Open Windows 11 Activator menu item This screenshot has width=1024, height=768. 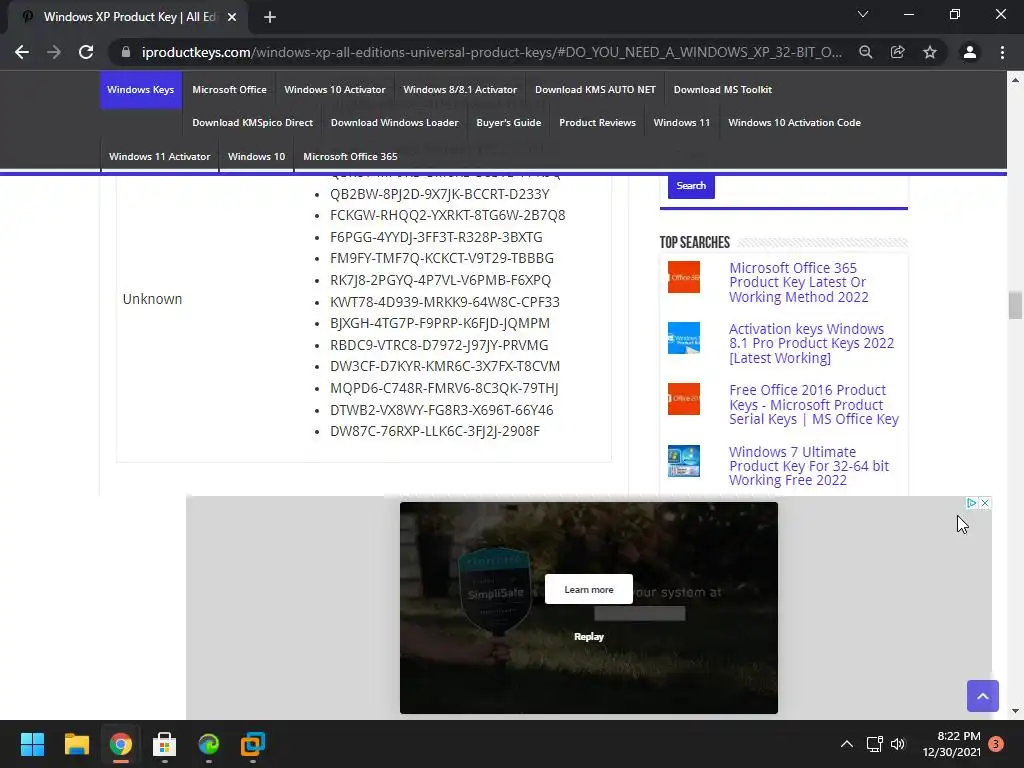(159, 157)
